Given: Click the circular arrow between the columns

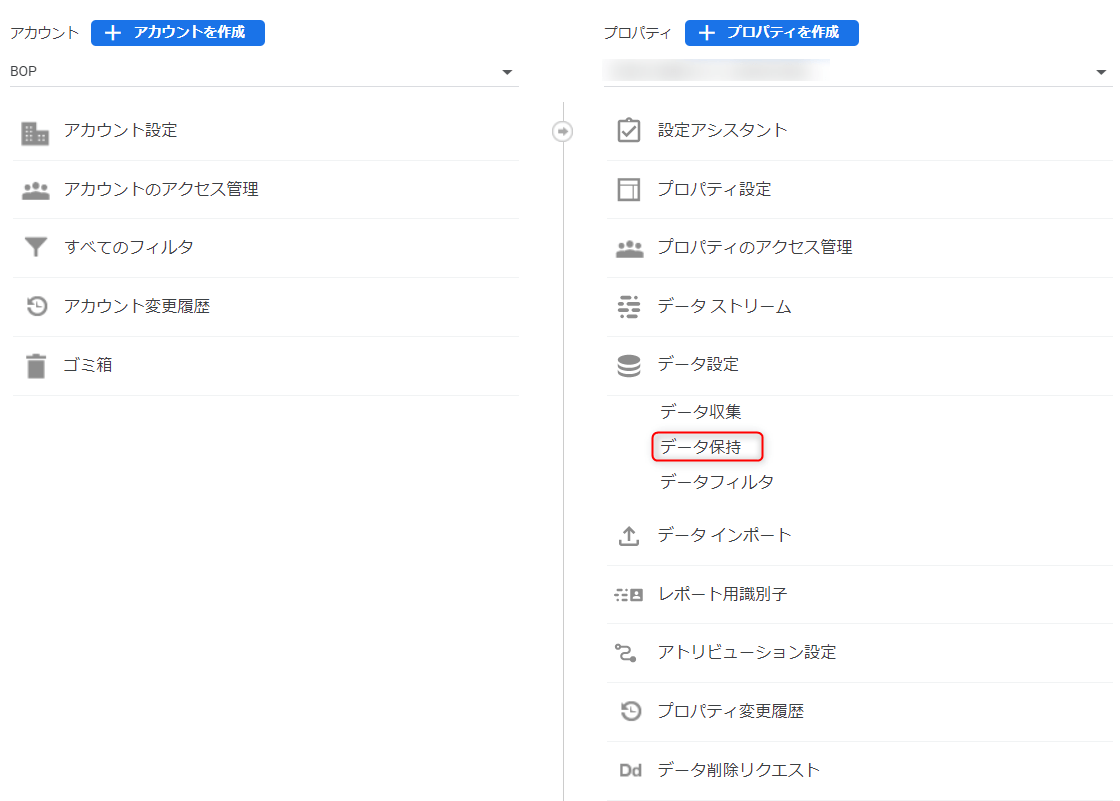Looking at the screenshot, I should coord(563,131).
